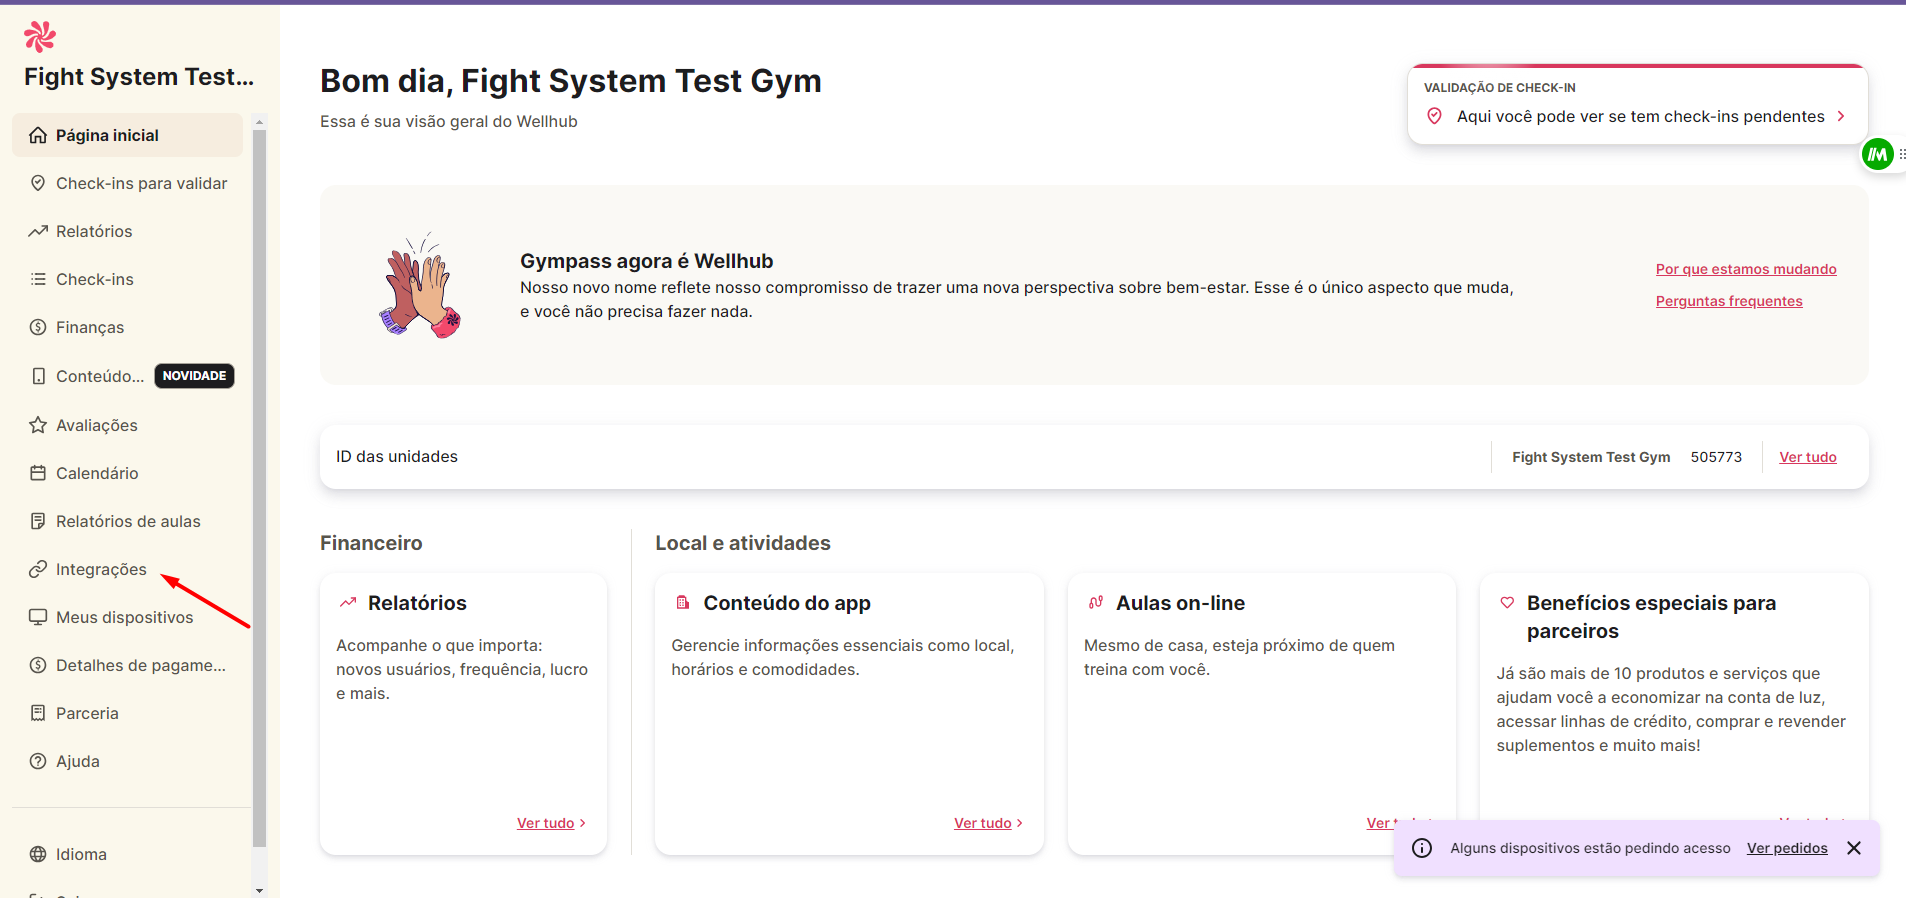The width and height of the screenshot is (1906, 898).
Task: Click the Wellhub pinwheel logo
Action: (x=40, y=37)
